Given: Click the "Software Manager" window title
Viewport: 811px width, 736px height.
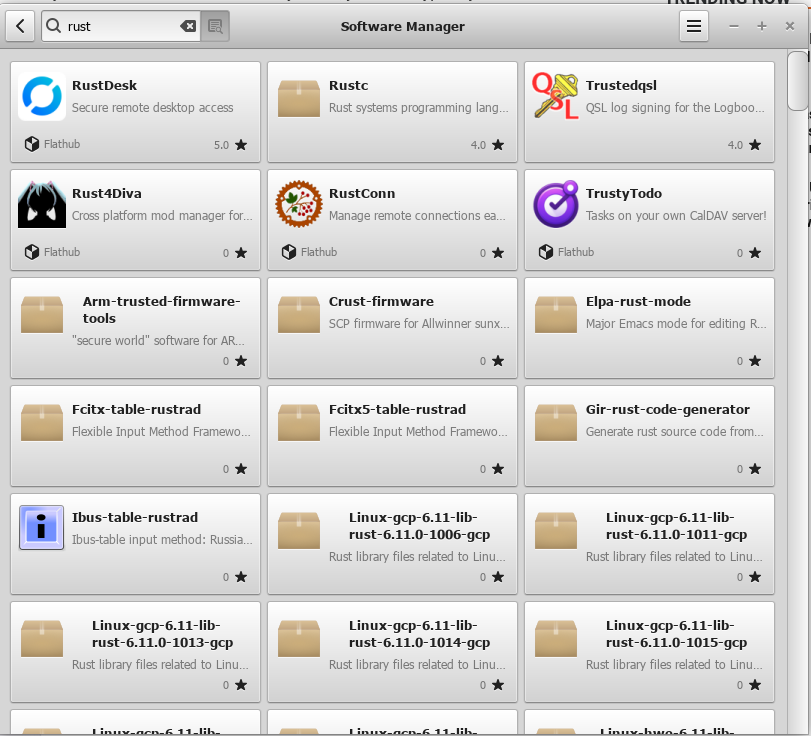Looking at the screenshot, I should (402, 26).
